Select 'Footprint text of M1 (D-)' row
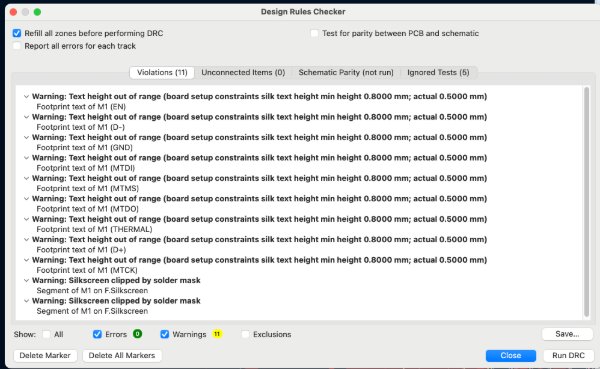The image size is (600, 369). pyautogui.click(x=81, y=127)
